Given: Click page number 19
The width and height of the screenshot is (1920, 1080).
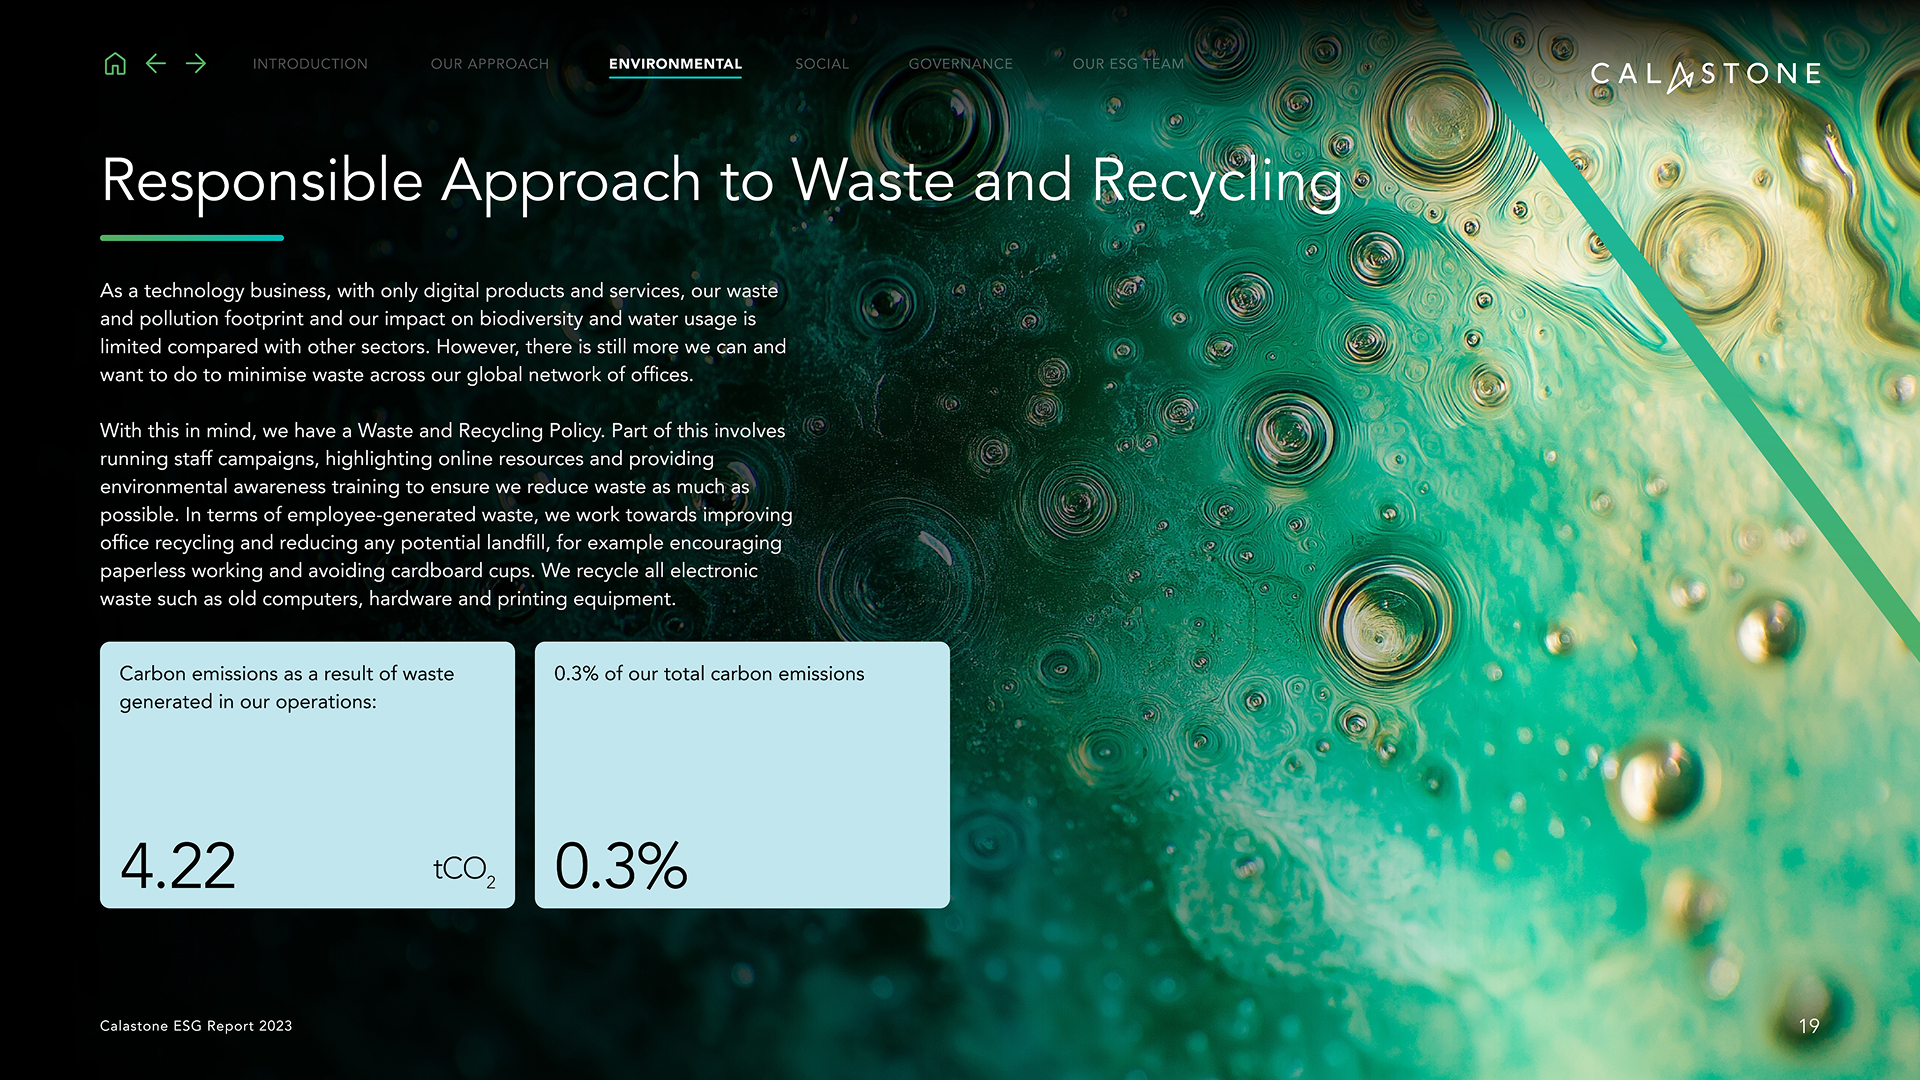Looking at the screenshot, I should tap(1809, 1026).
